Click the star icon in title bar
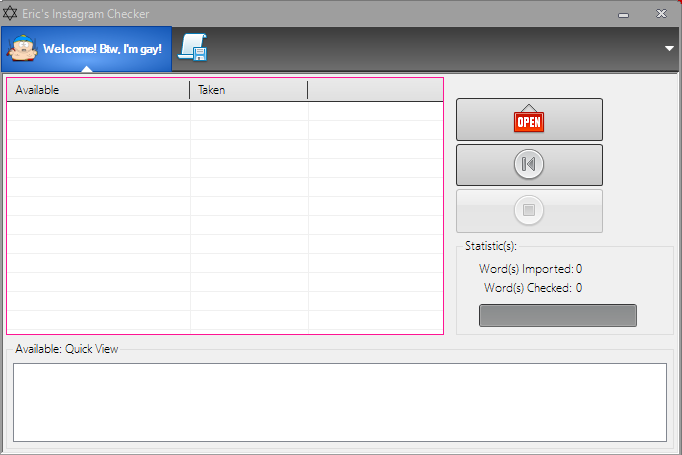 tap(10, 13)
